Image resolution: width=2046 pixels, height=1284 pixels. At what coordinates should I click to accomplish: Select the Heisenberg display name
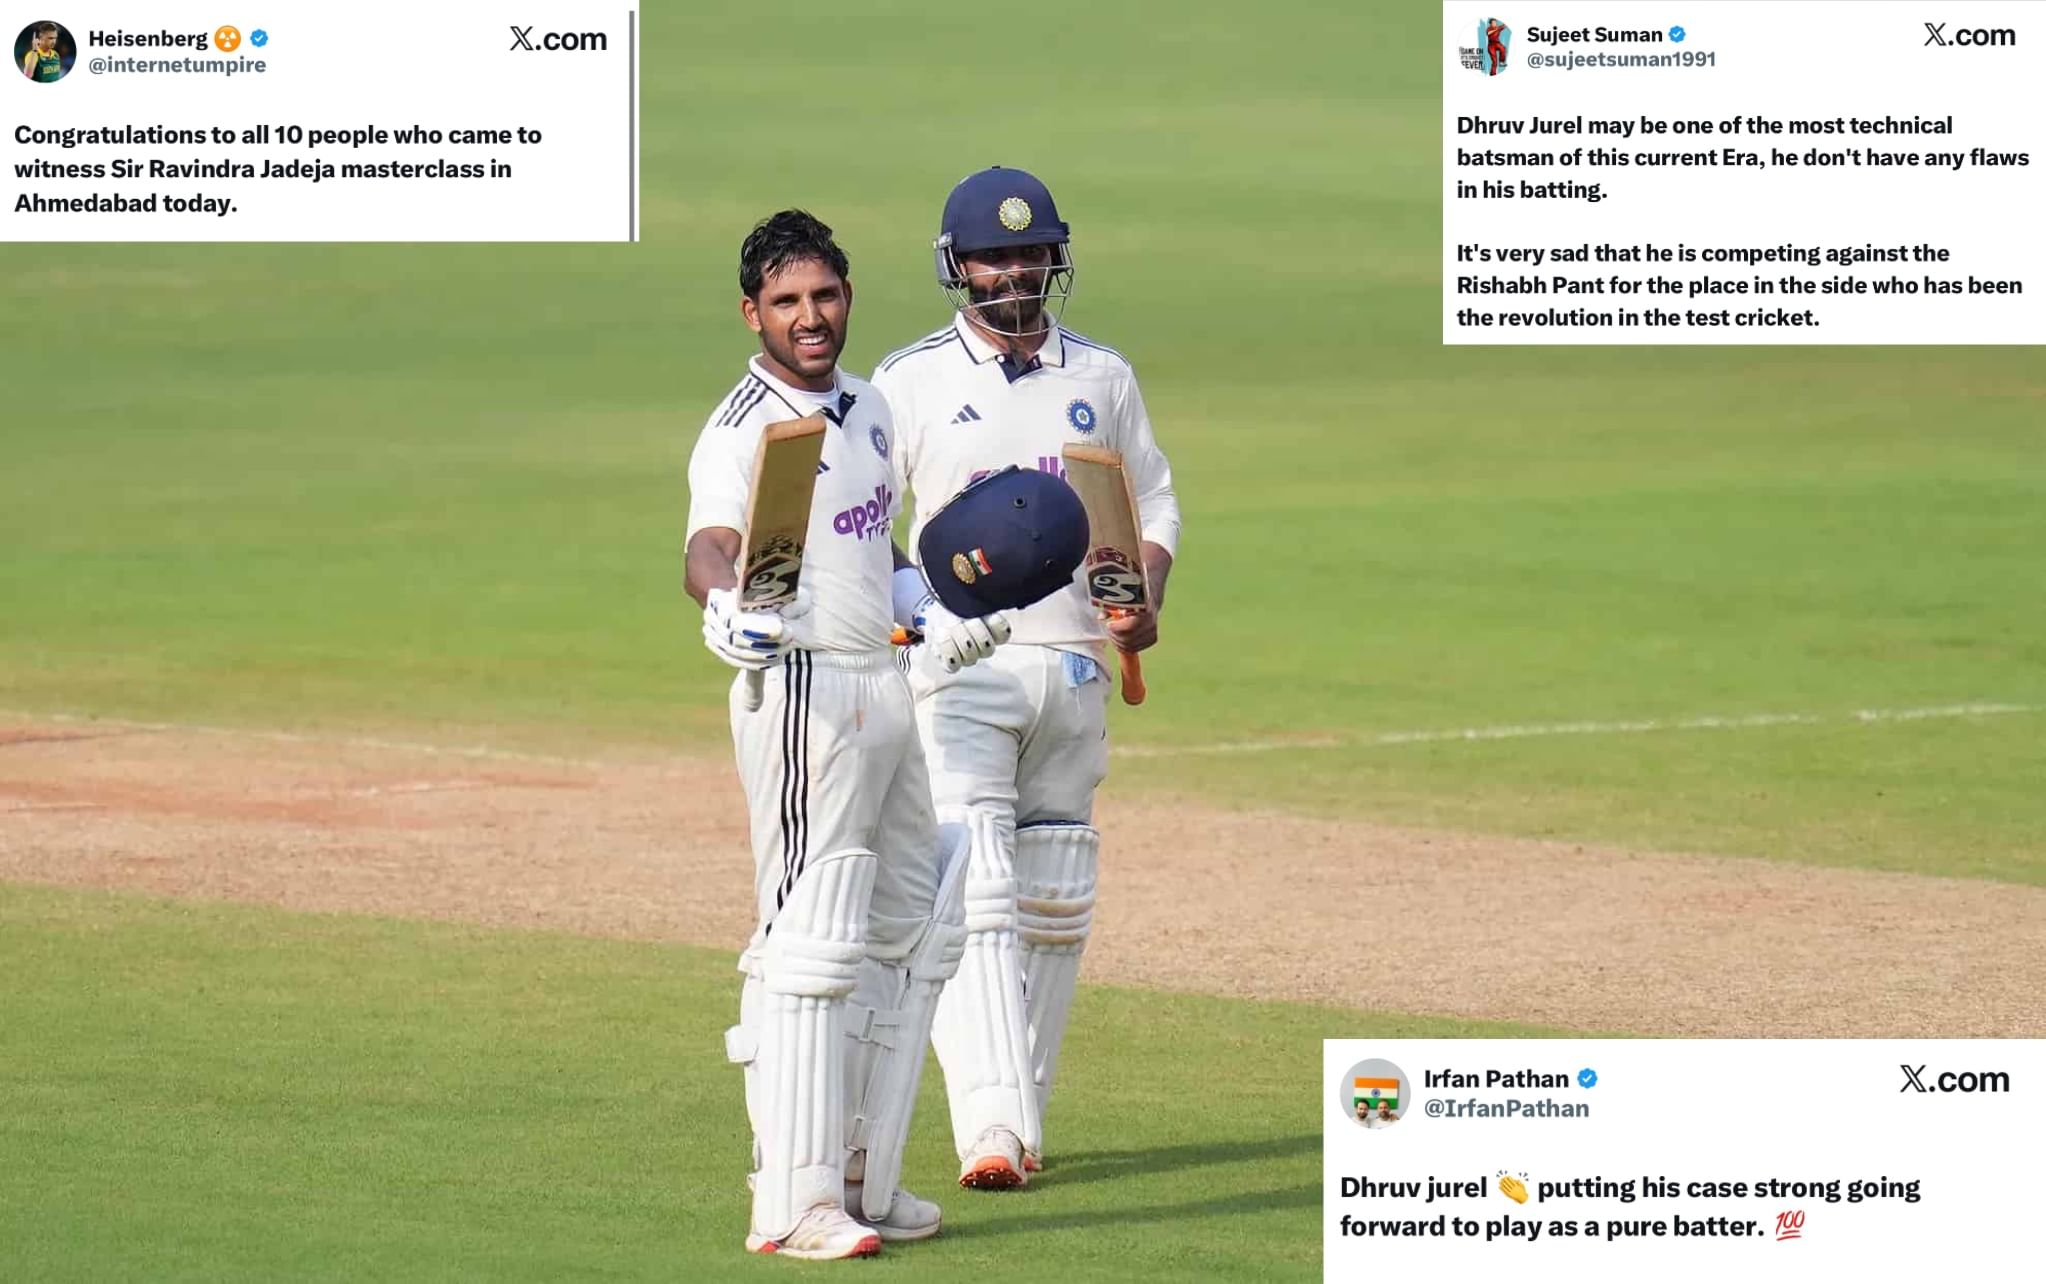pos(148,38)
